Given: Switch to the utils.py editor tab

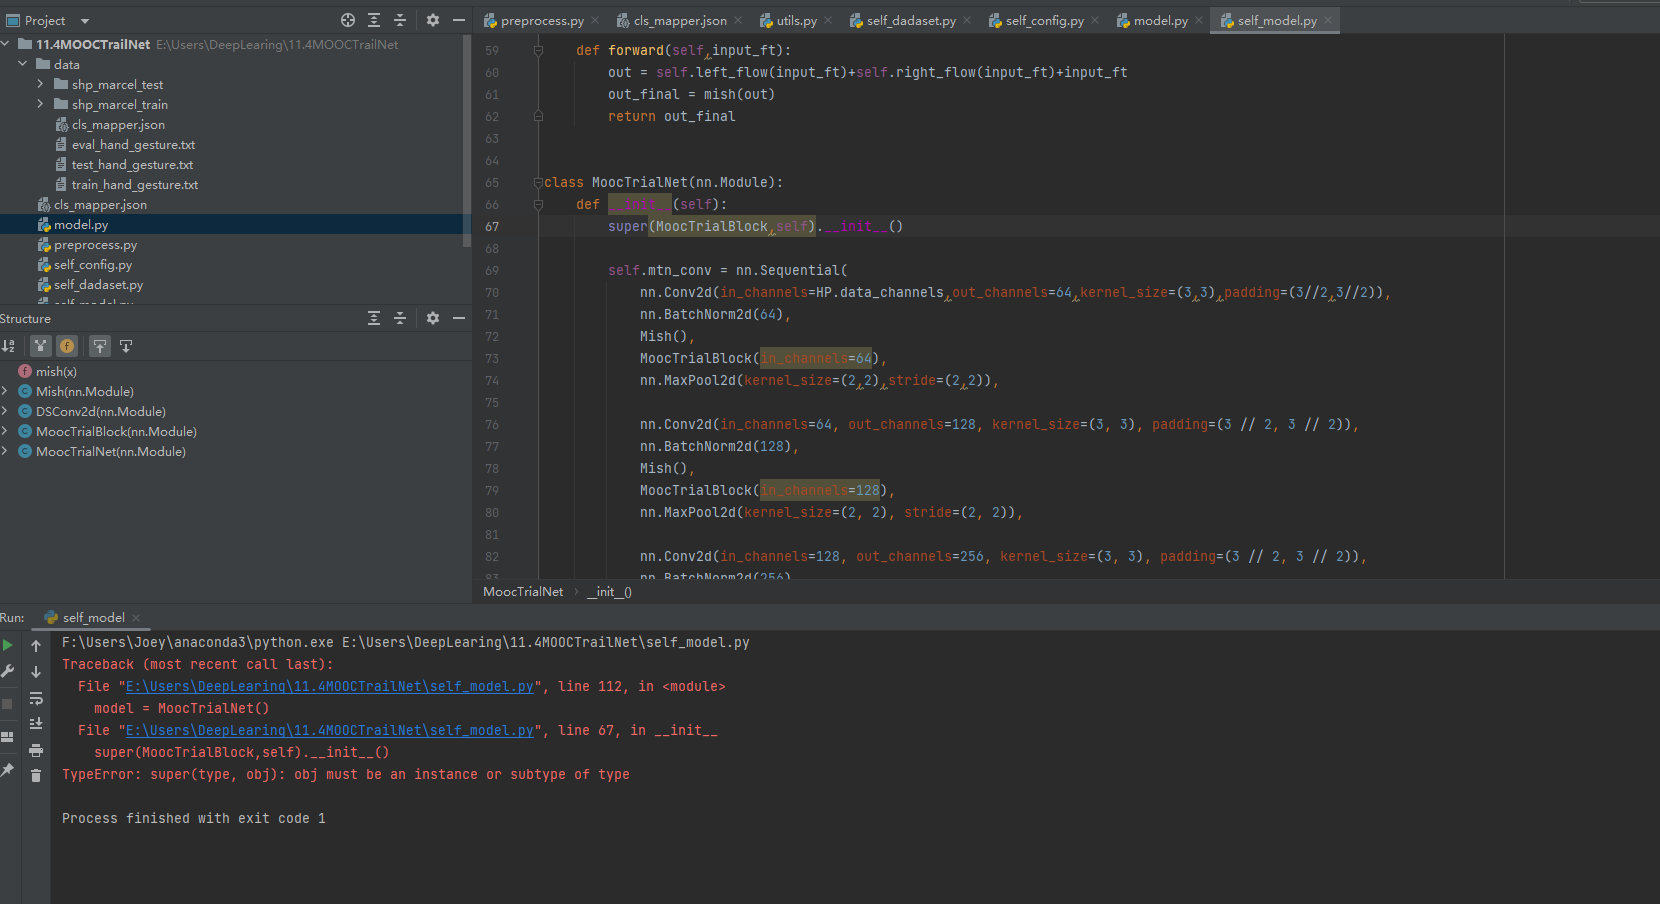Looking at the screenshot, I should (796, 20).
